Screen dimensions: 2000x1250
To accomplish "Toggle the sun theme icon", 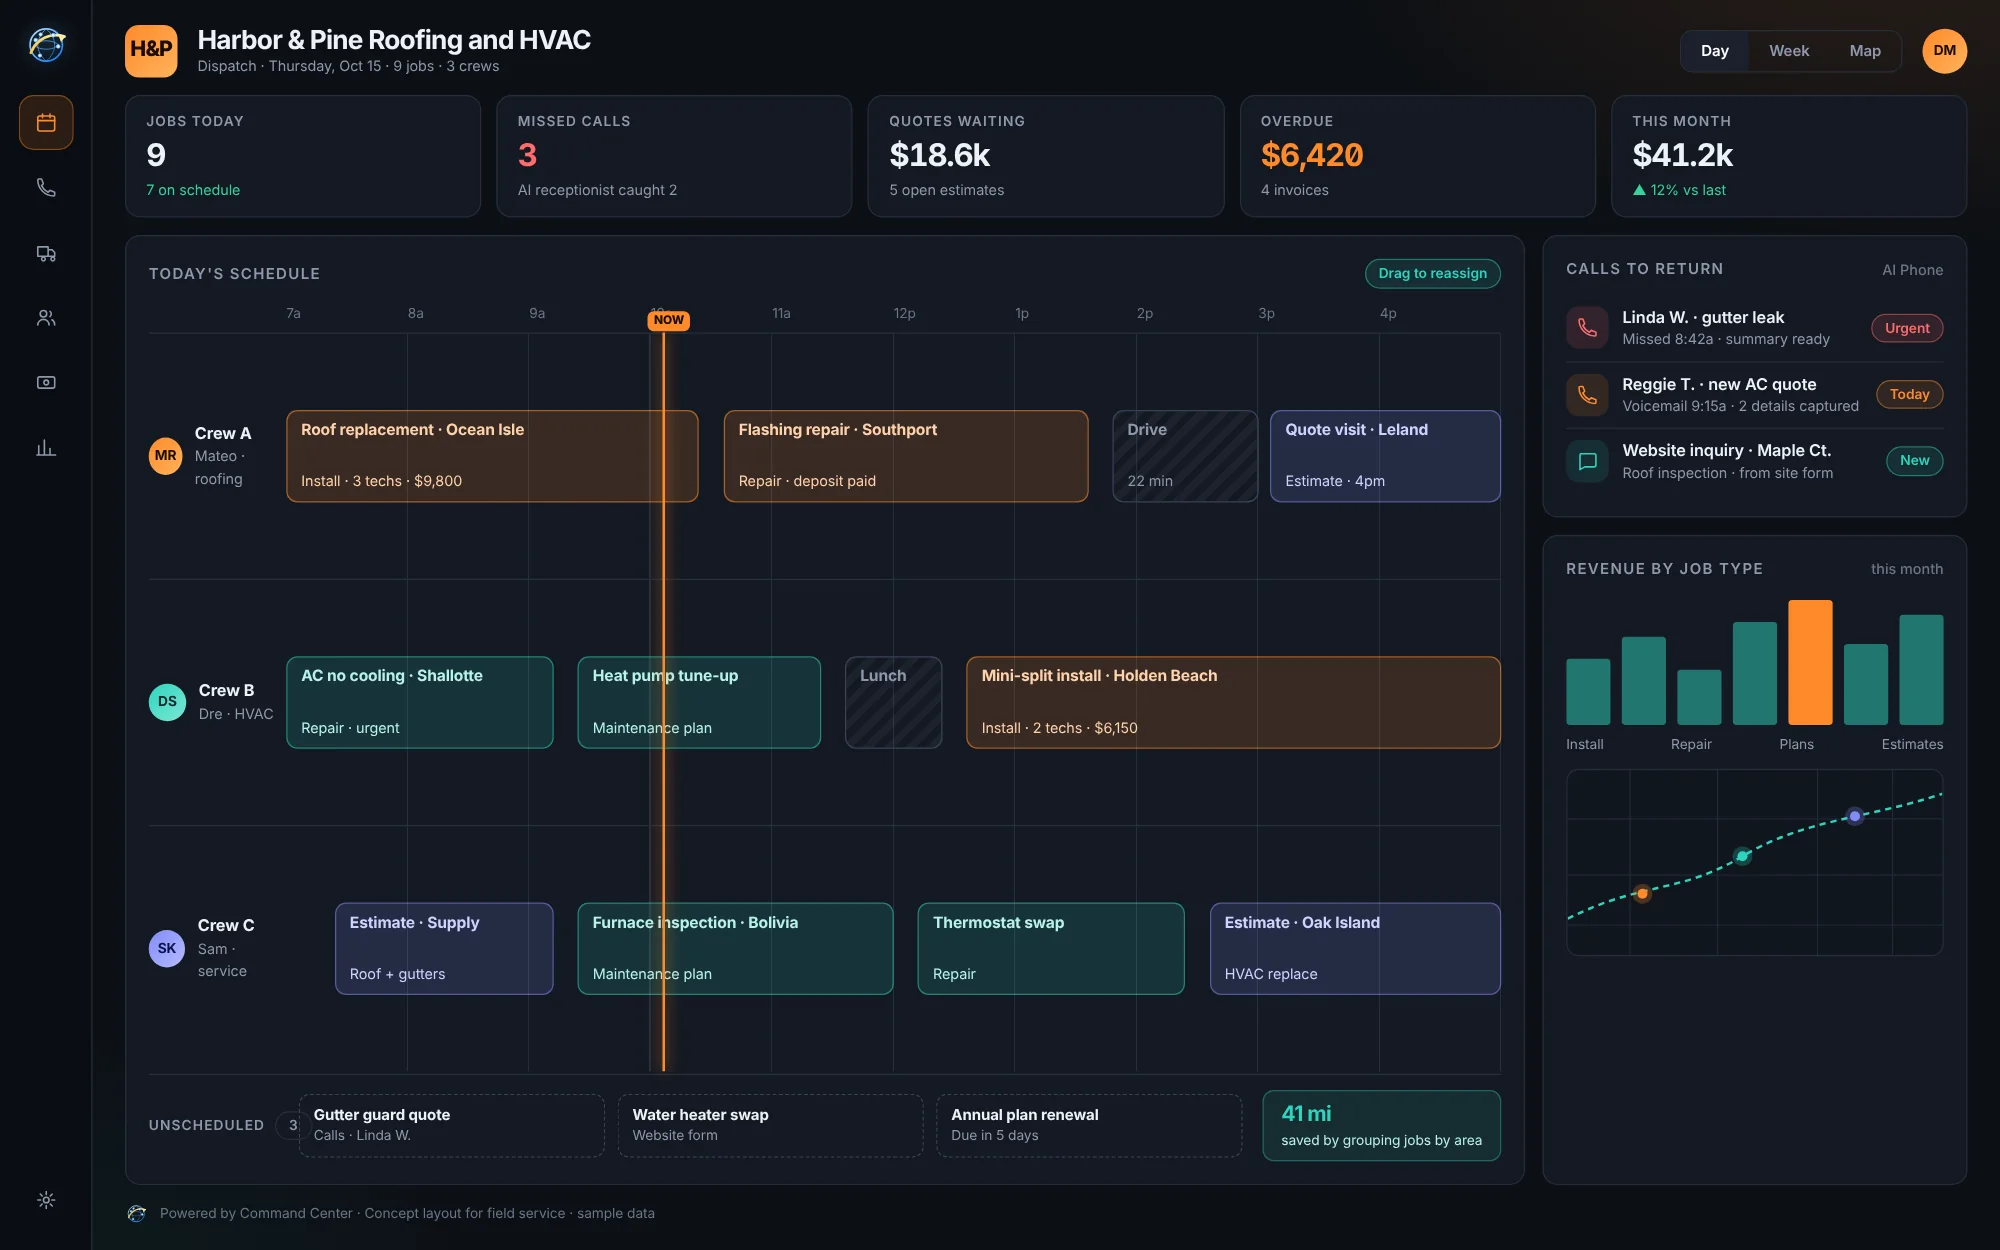I will pyautogui.click(x=46, y=1200).
